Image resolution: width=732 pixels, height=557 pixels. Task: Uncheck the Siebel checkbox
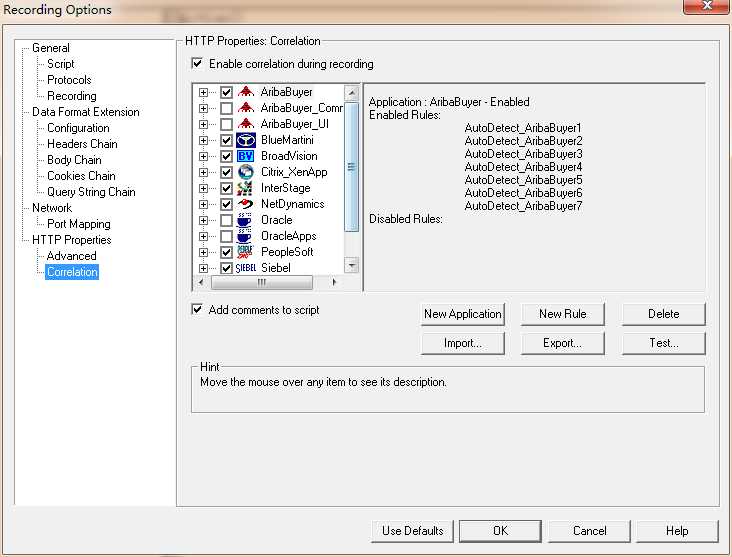(226, 268)
